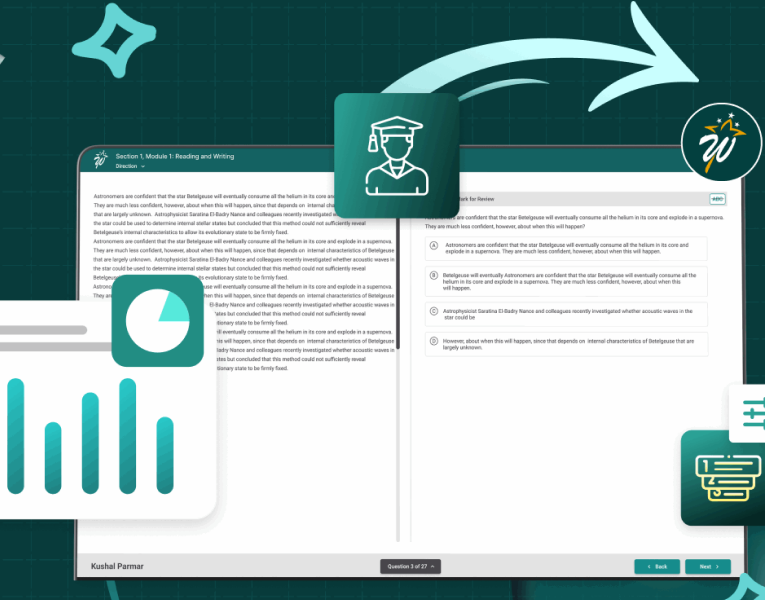Select answer choice A radio option
Image resolution: width=766 pixels, height=600 pixels.
pos(434,245)
